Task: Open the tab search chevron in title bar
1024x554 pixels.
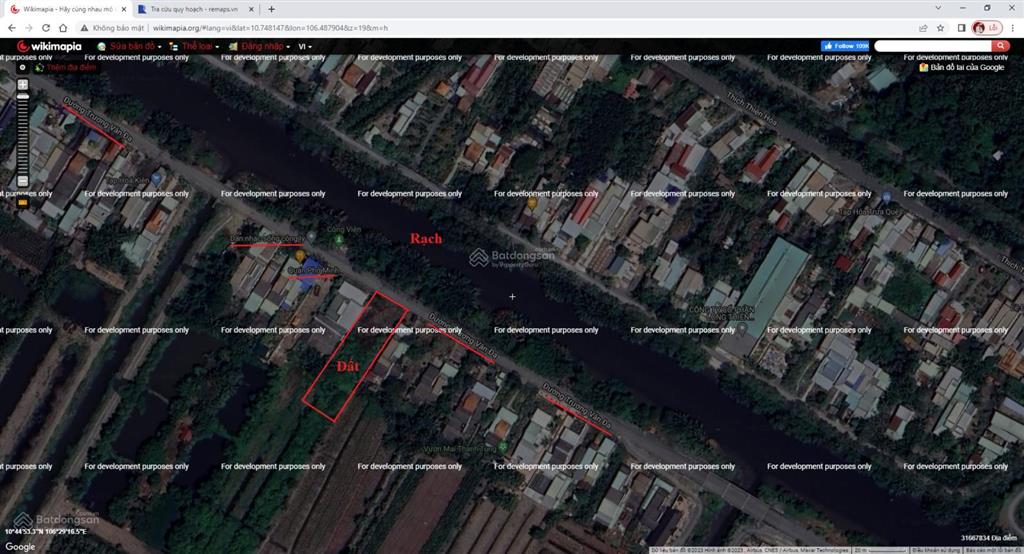Action: (938, 8)
